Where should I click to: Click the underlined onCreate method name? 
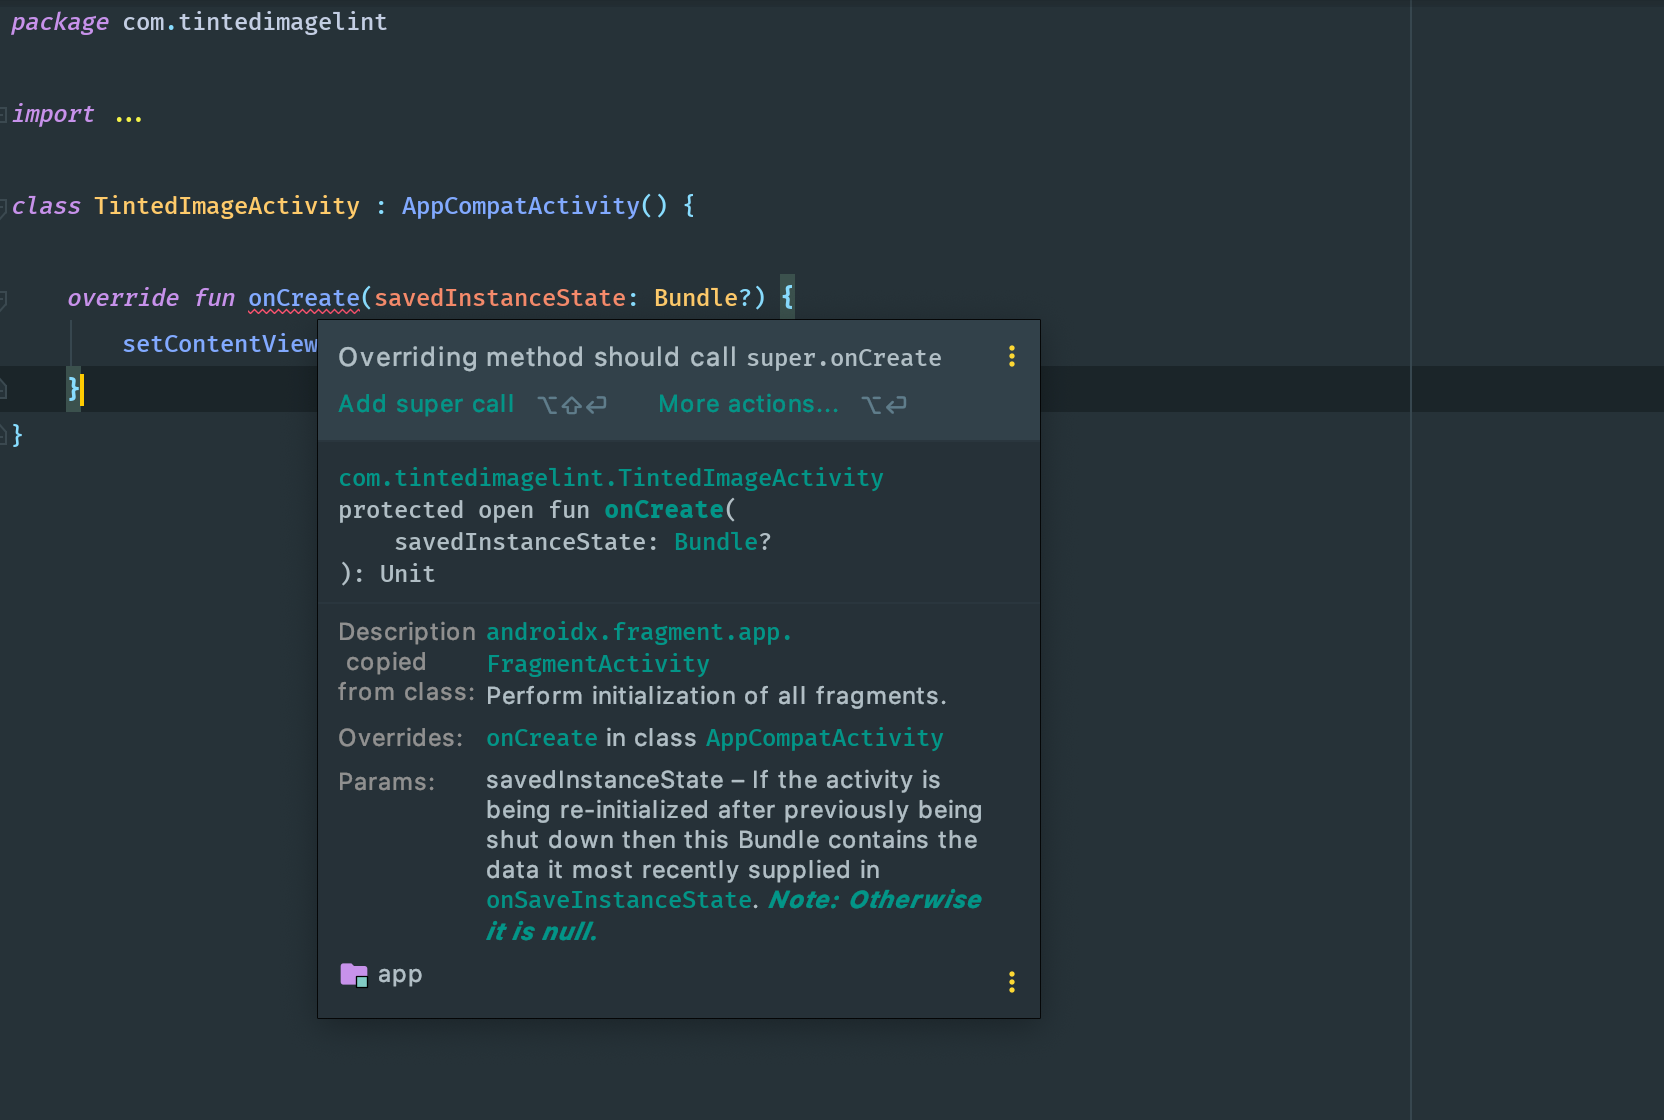pyautogui.click(x=303, y=297)
